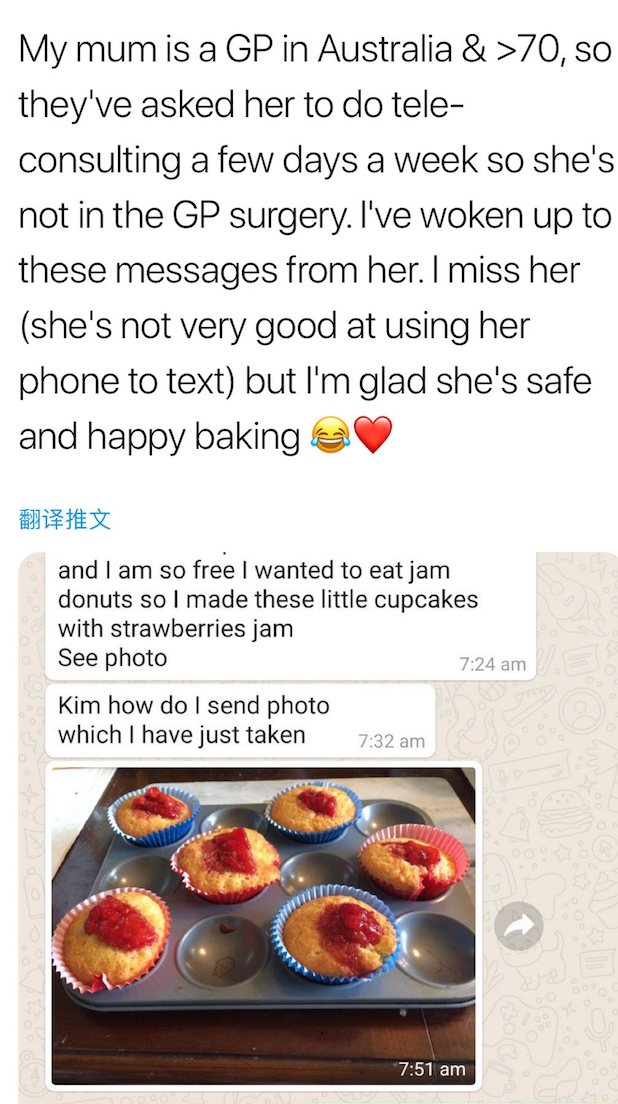Click the 7:24 am message timestamp
The height and width of the screenshot is (1104, 618).
pyautogui.click(x=493, y=664)
